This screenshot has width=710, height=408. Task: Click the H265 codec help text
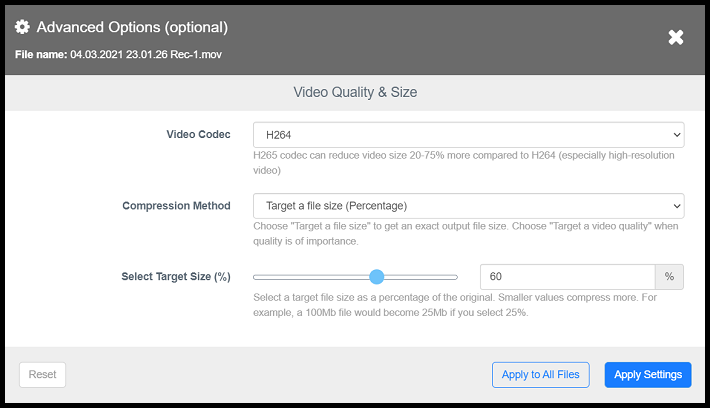click(x=464, y=163)
